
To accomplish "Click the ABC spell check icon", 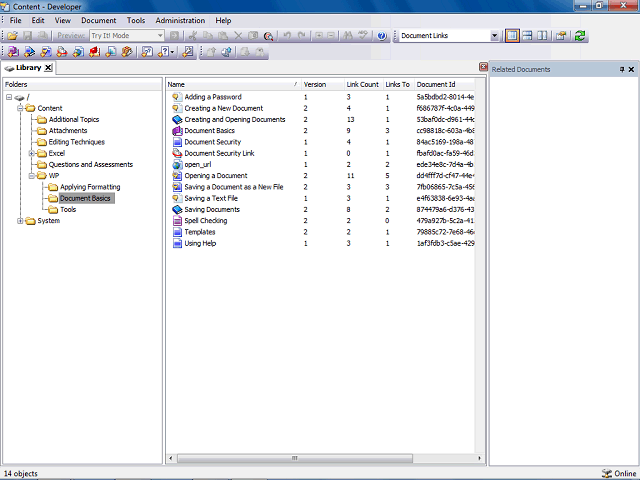I will tap(362, 36).
